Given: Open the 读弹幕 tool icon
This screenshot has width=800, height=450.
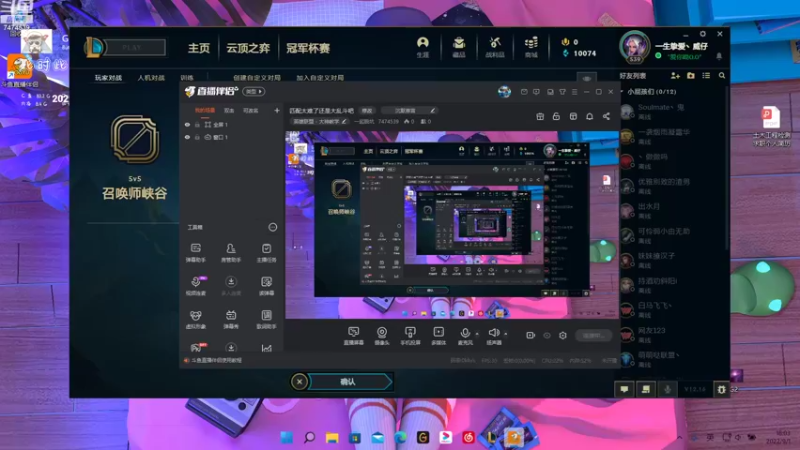Looking at the screenshot, I should tap(266, 286).
